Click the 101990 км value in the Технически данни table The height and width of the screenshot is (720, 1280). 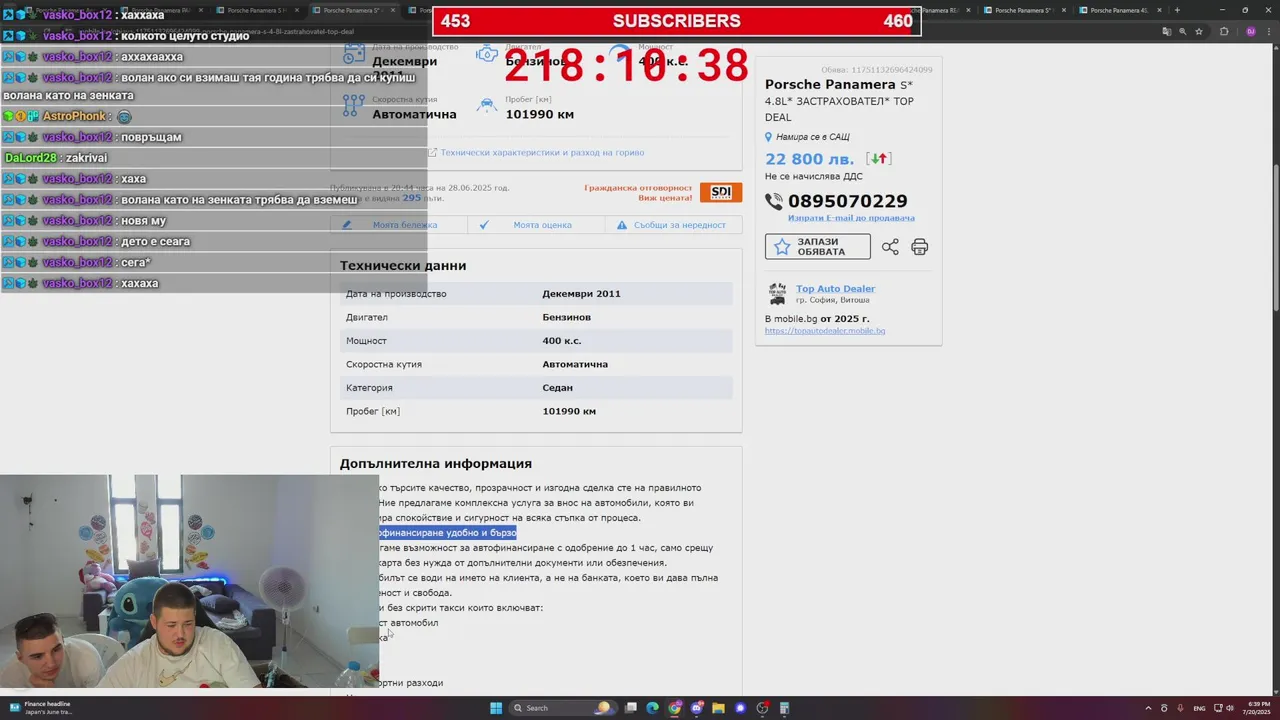click(x=569, y=411)
